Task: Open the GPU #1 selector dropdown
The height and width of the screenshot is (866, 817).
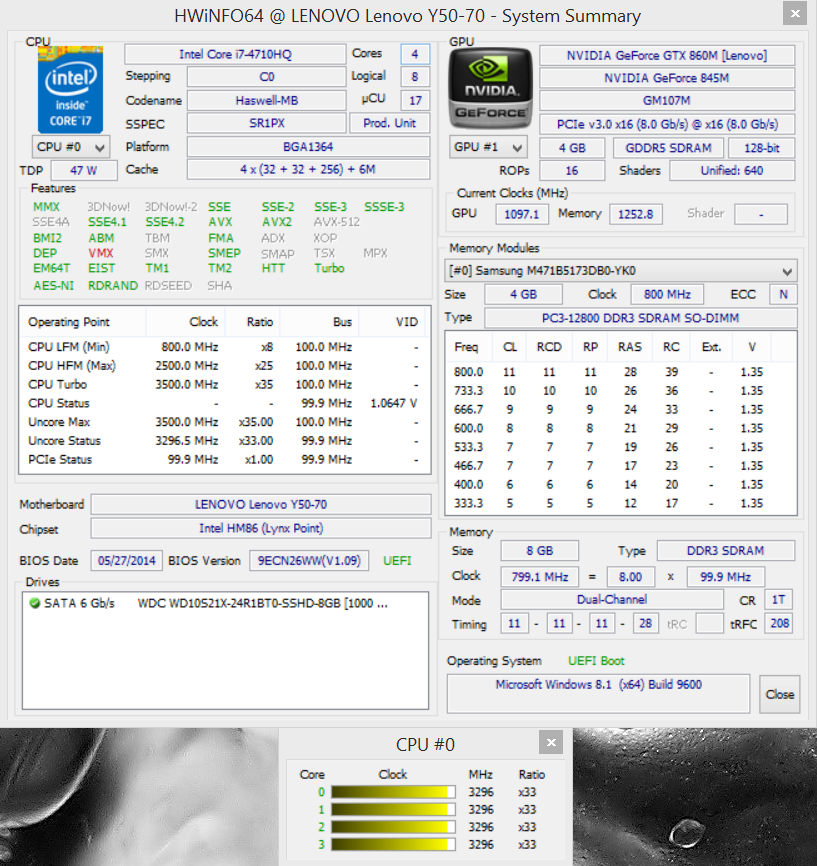Action: 488,147
